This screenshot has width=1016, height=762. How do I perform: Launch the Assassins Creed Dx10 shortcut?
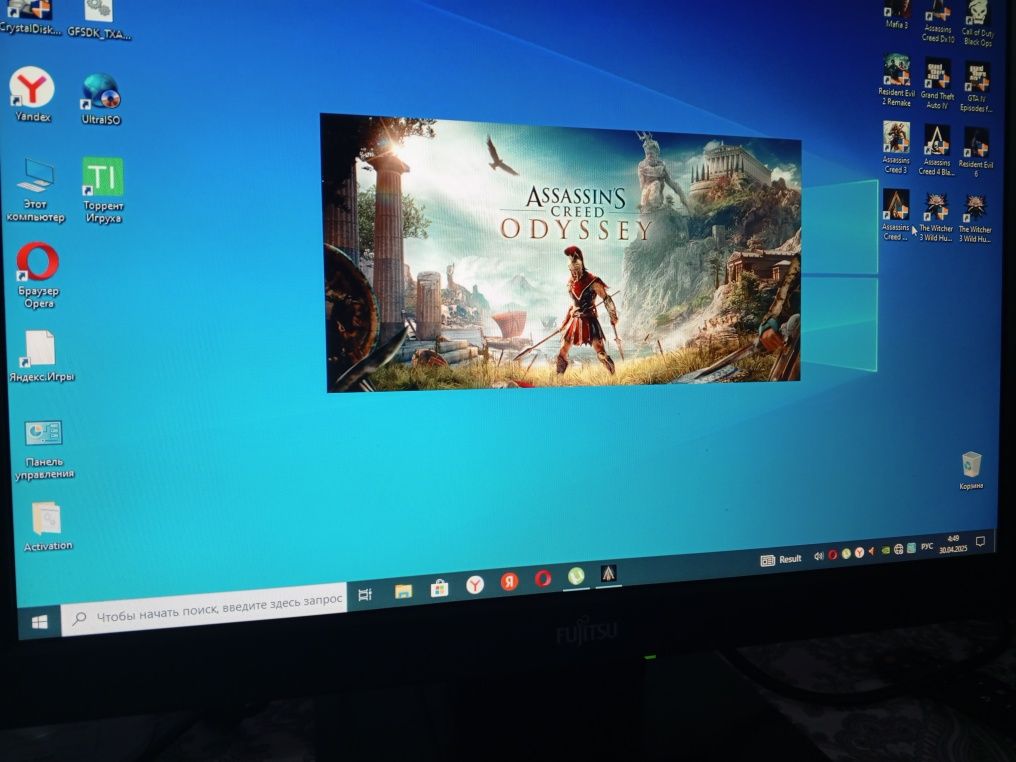pyautogui.click(x=938, y=21)
